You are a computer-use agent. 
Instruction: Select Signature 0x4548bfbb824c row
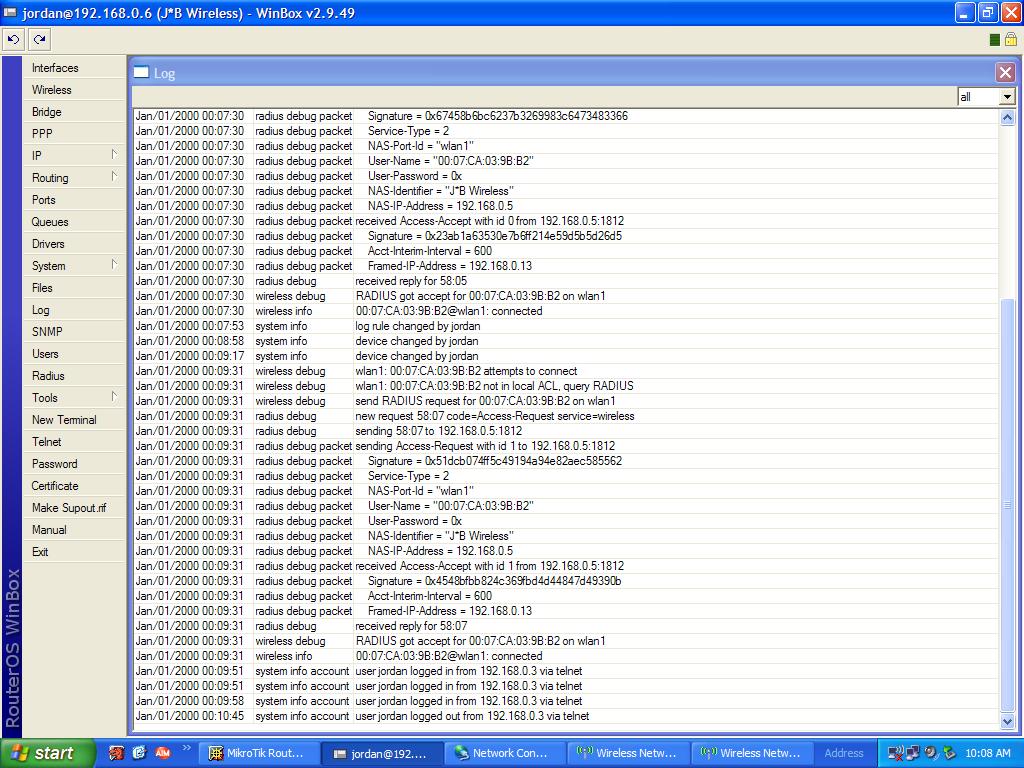click(566, 581)
